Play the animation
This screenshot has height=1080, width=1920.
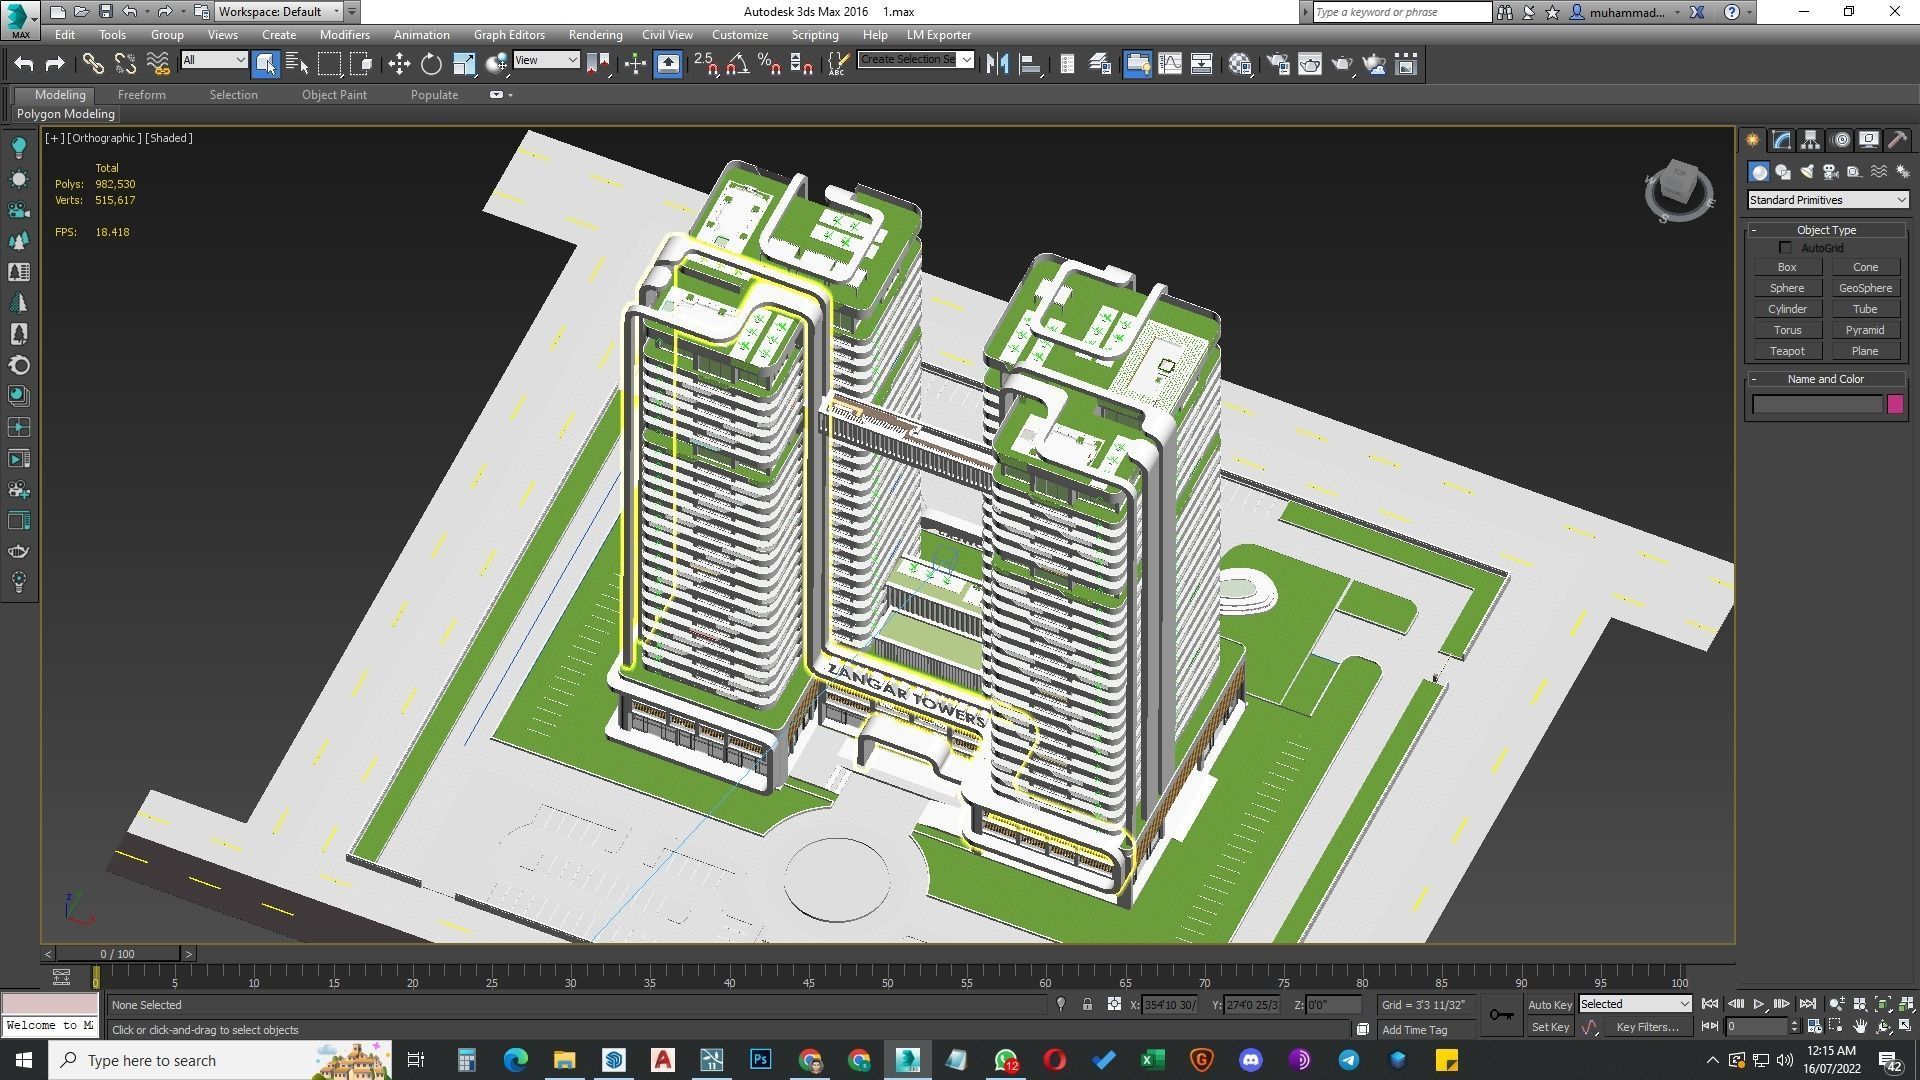(1758, 1004)
